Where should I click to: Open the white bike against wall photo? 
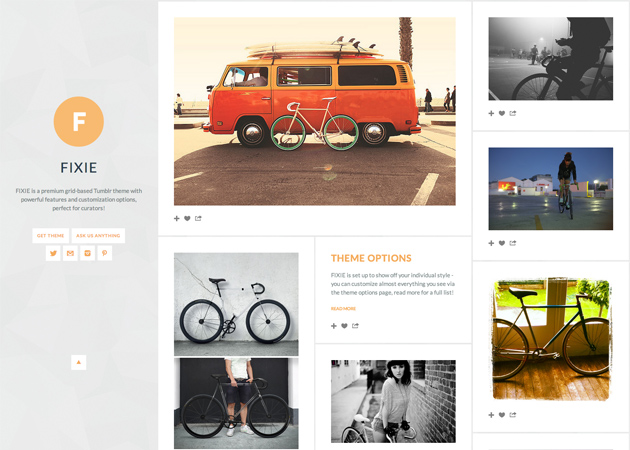(x=236, y=304)
